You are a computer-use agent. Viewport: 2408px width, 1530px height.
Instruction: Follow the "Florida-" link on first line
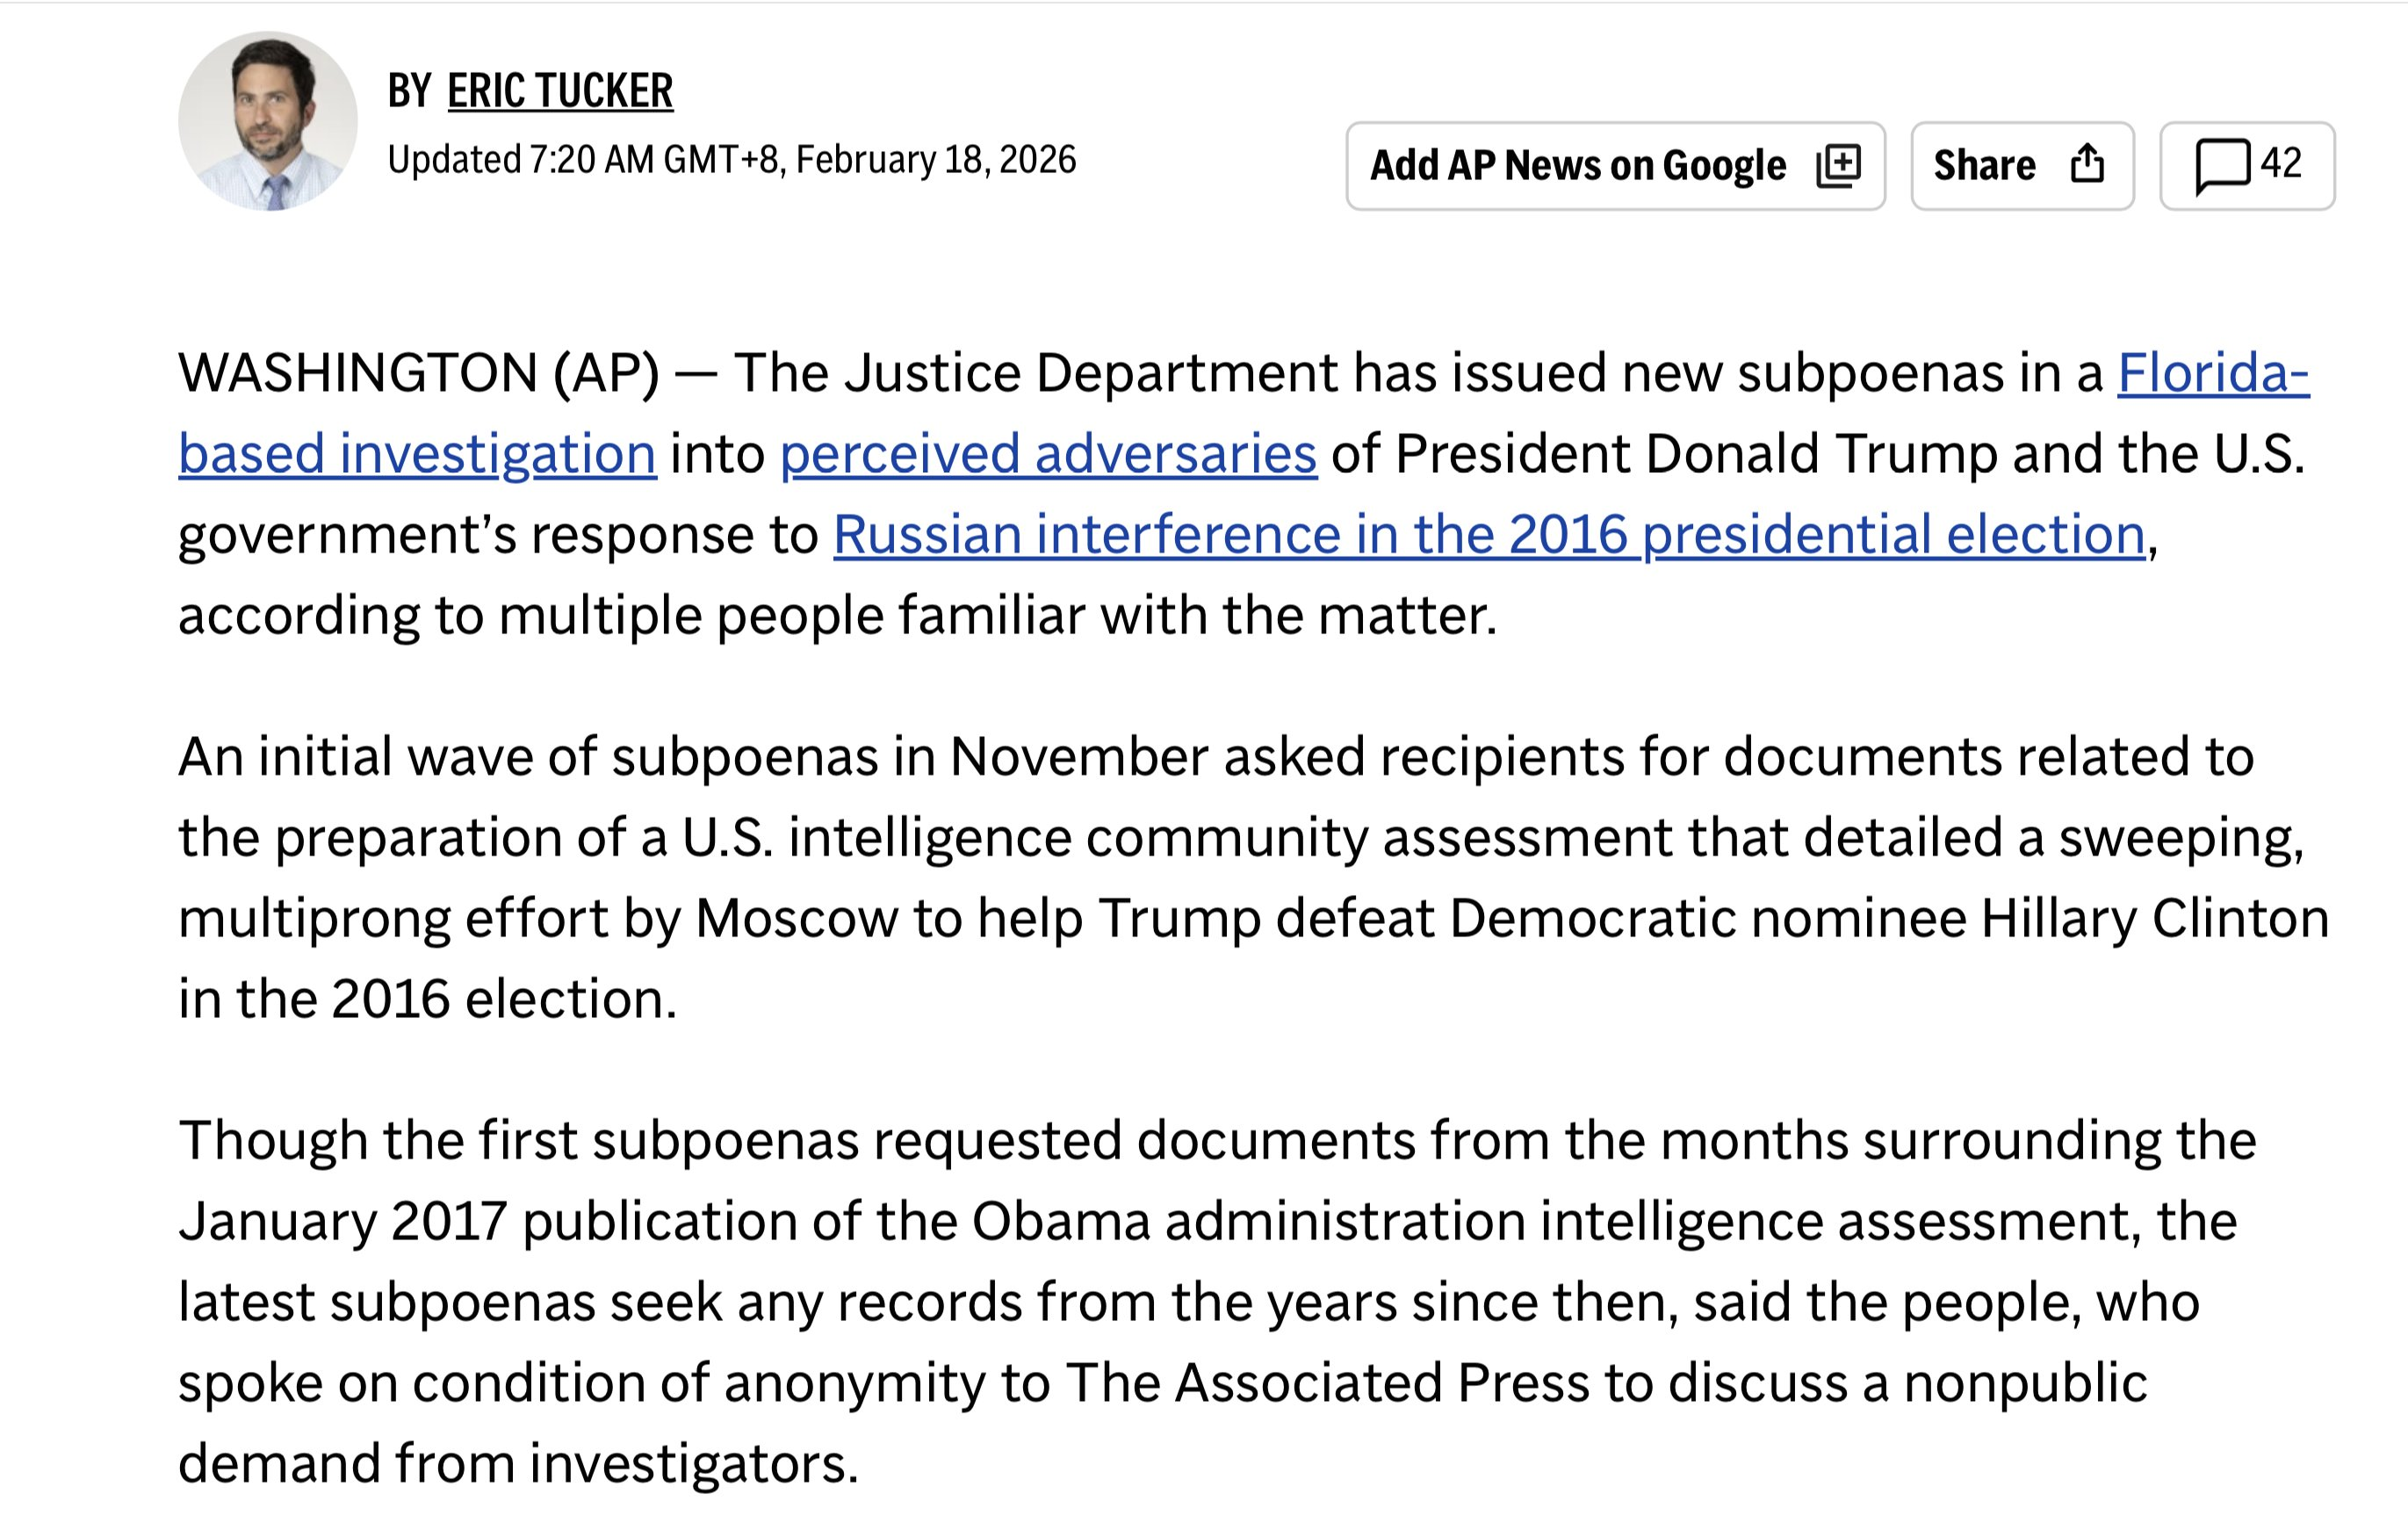click(2213, 374)
